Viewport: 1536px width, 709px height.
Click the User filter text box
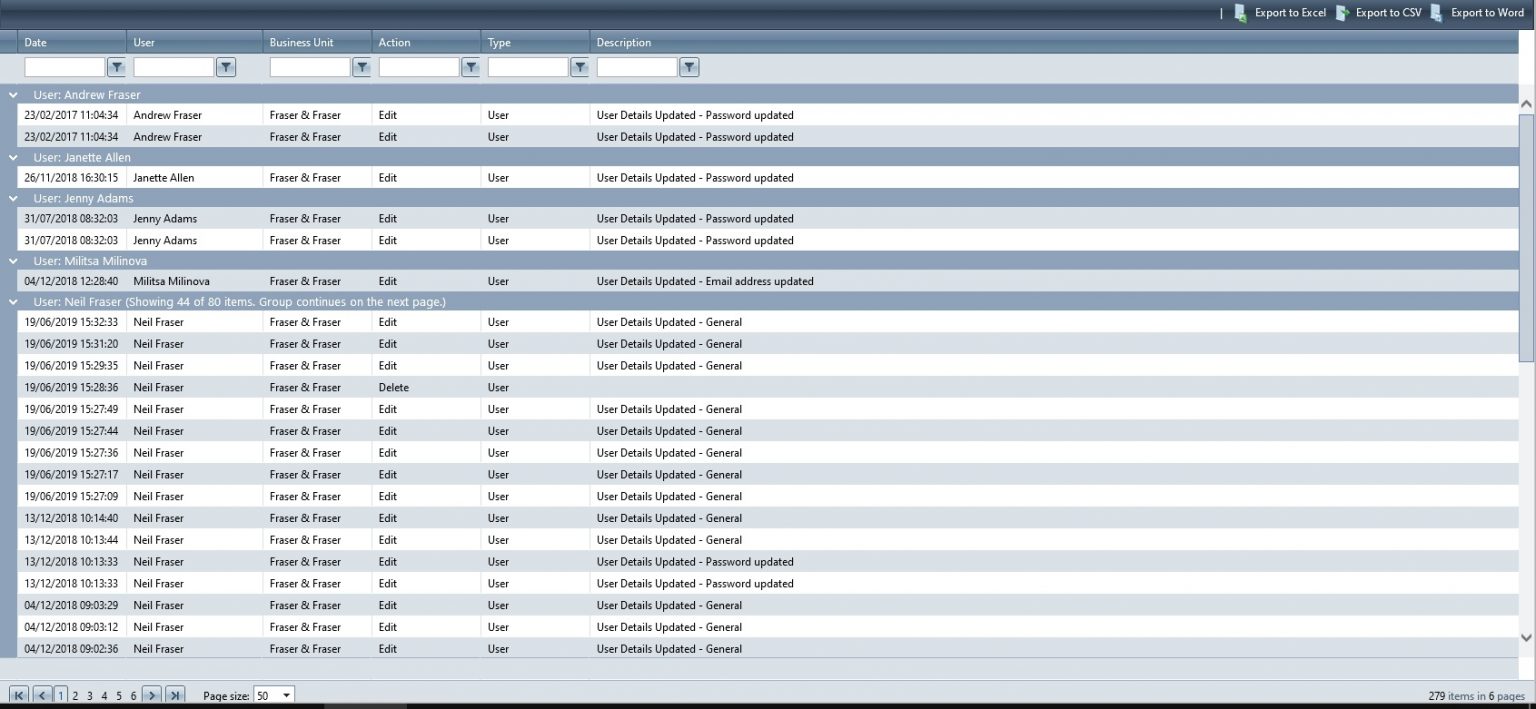174,67
